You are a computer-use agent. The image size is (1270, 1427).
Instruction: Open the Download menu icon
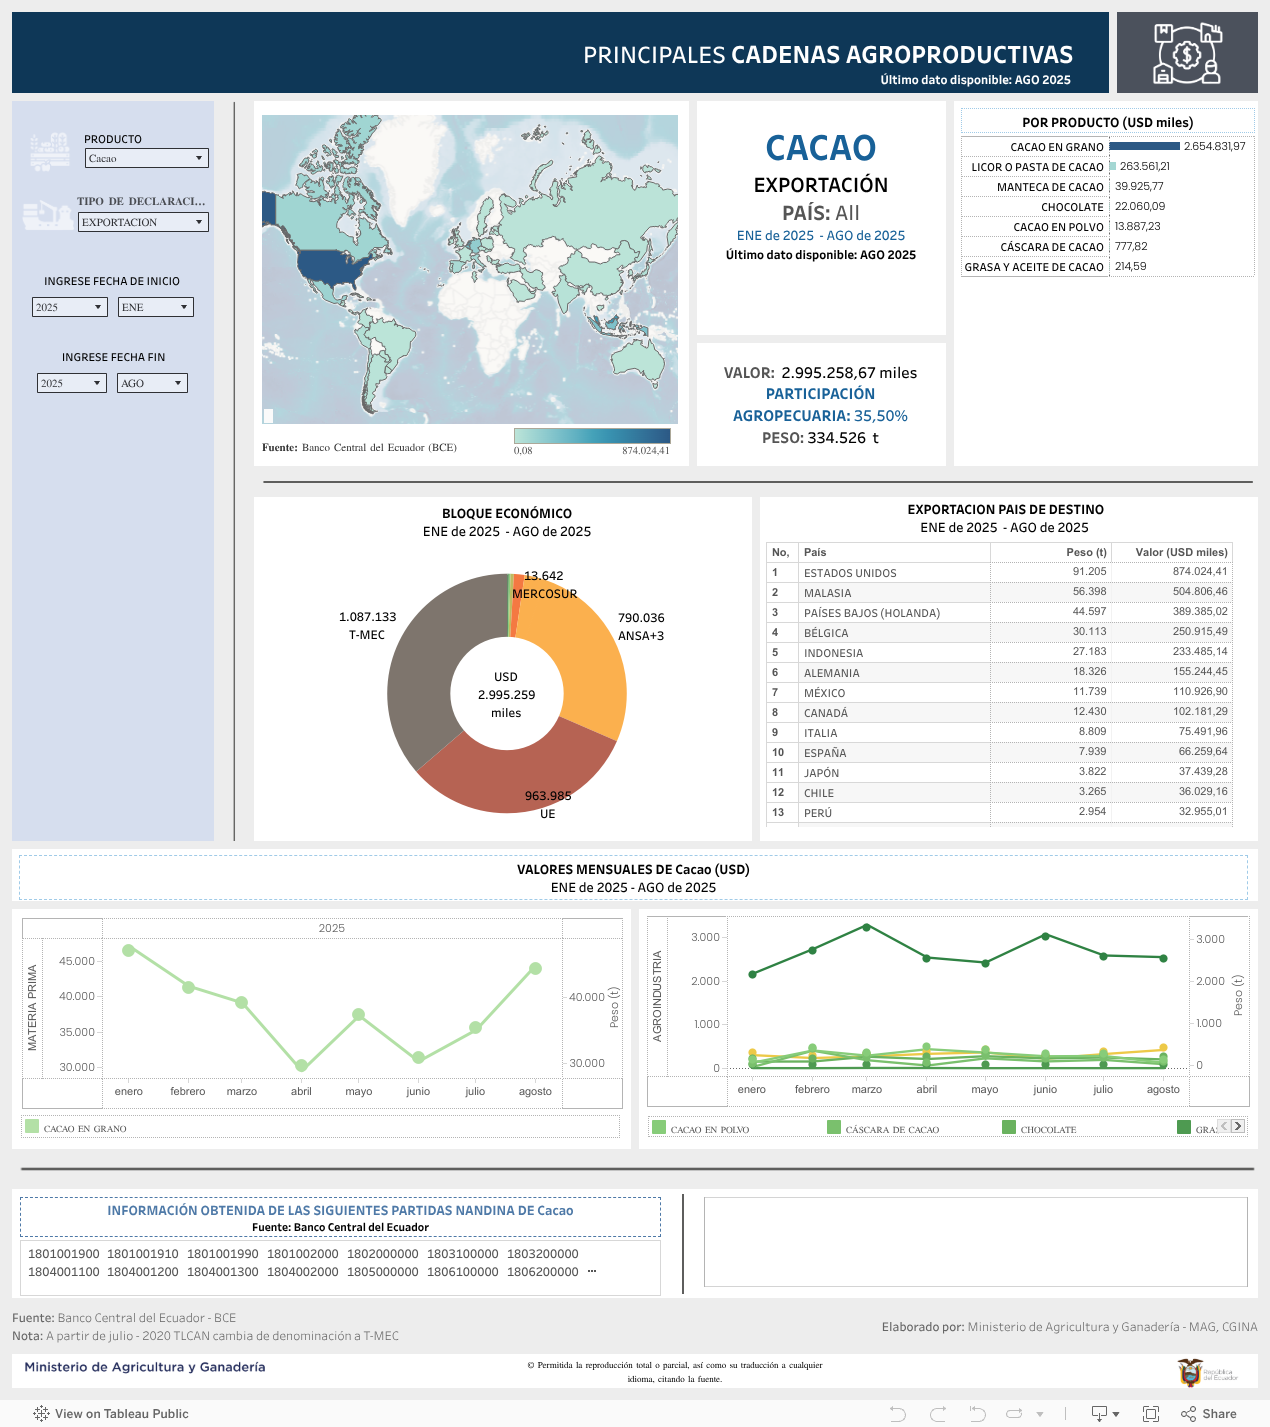tap(1101, 1413)
